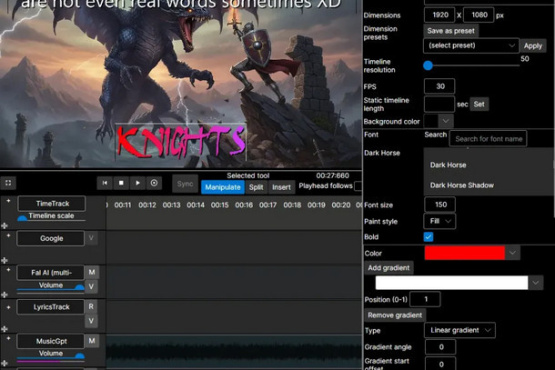The height and width of the screenshot is (370, 555).
Task: Click Set for static timeline length
Action: 479,104
